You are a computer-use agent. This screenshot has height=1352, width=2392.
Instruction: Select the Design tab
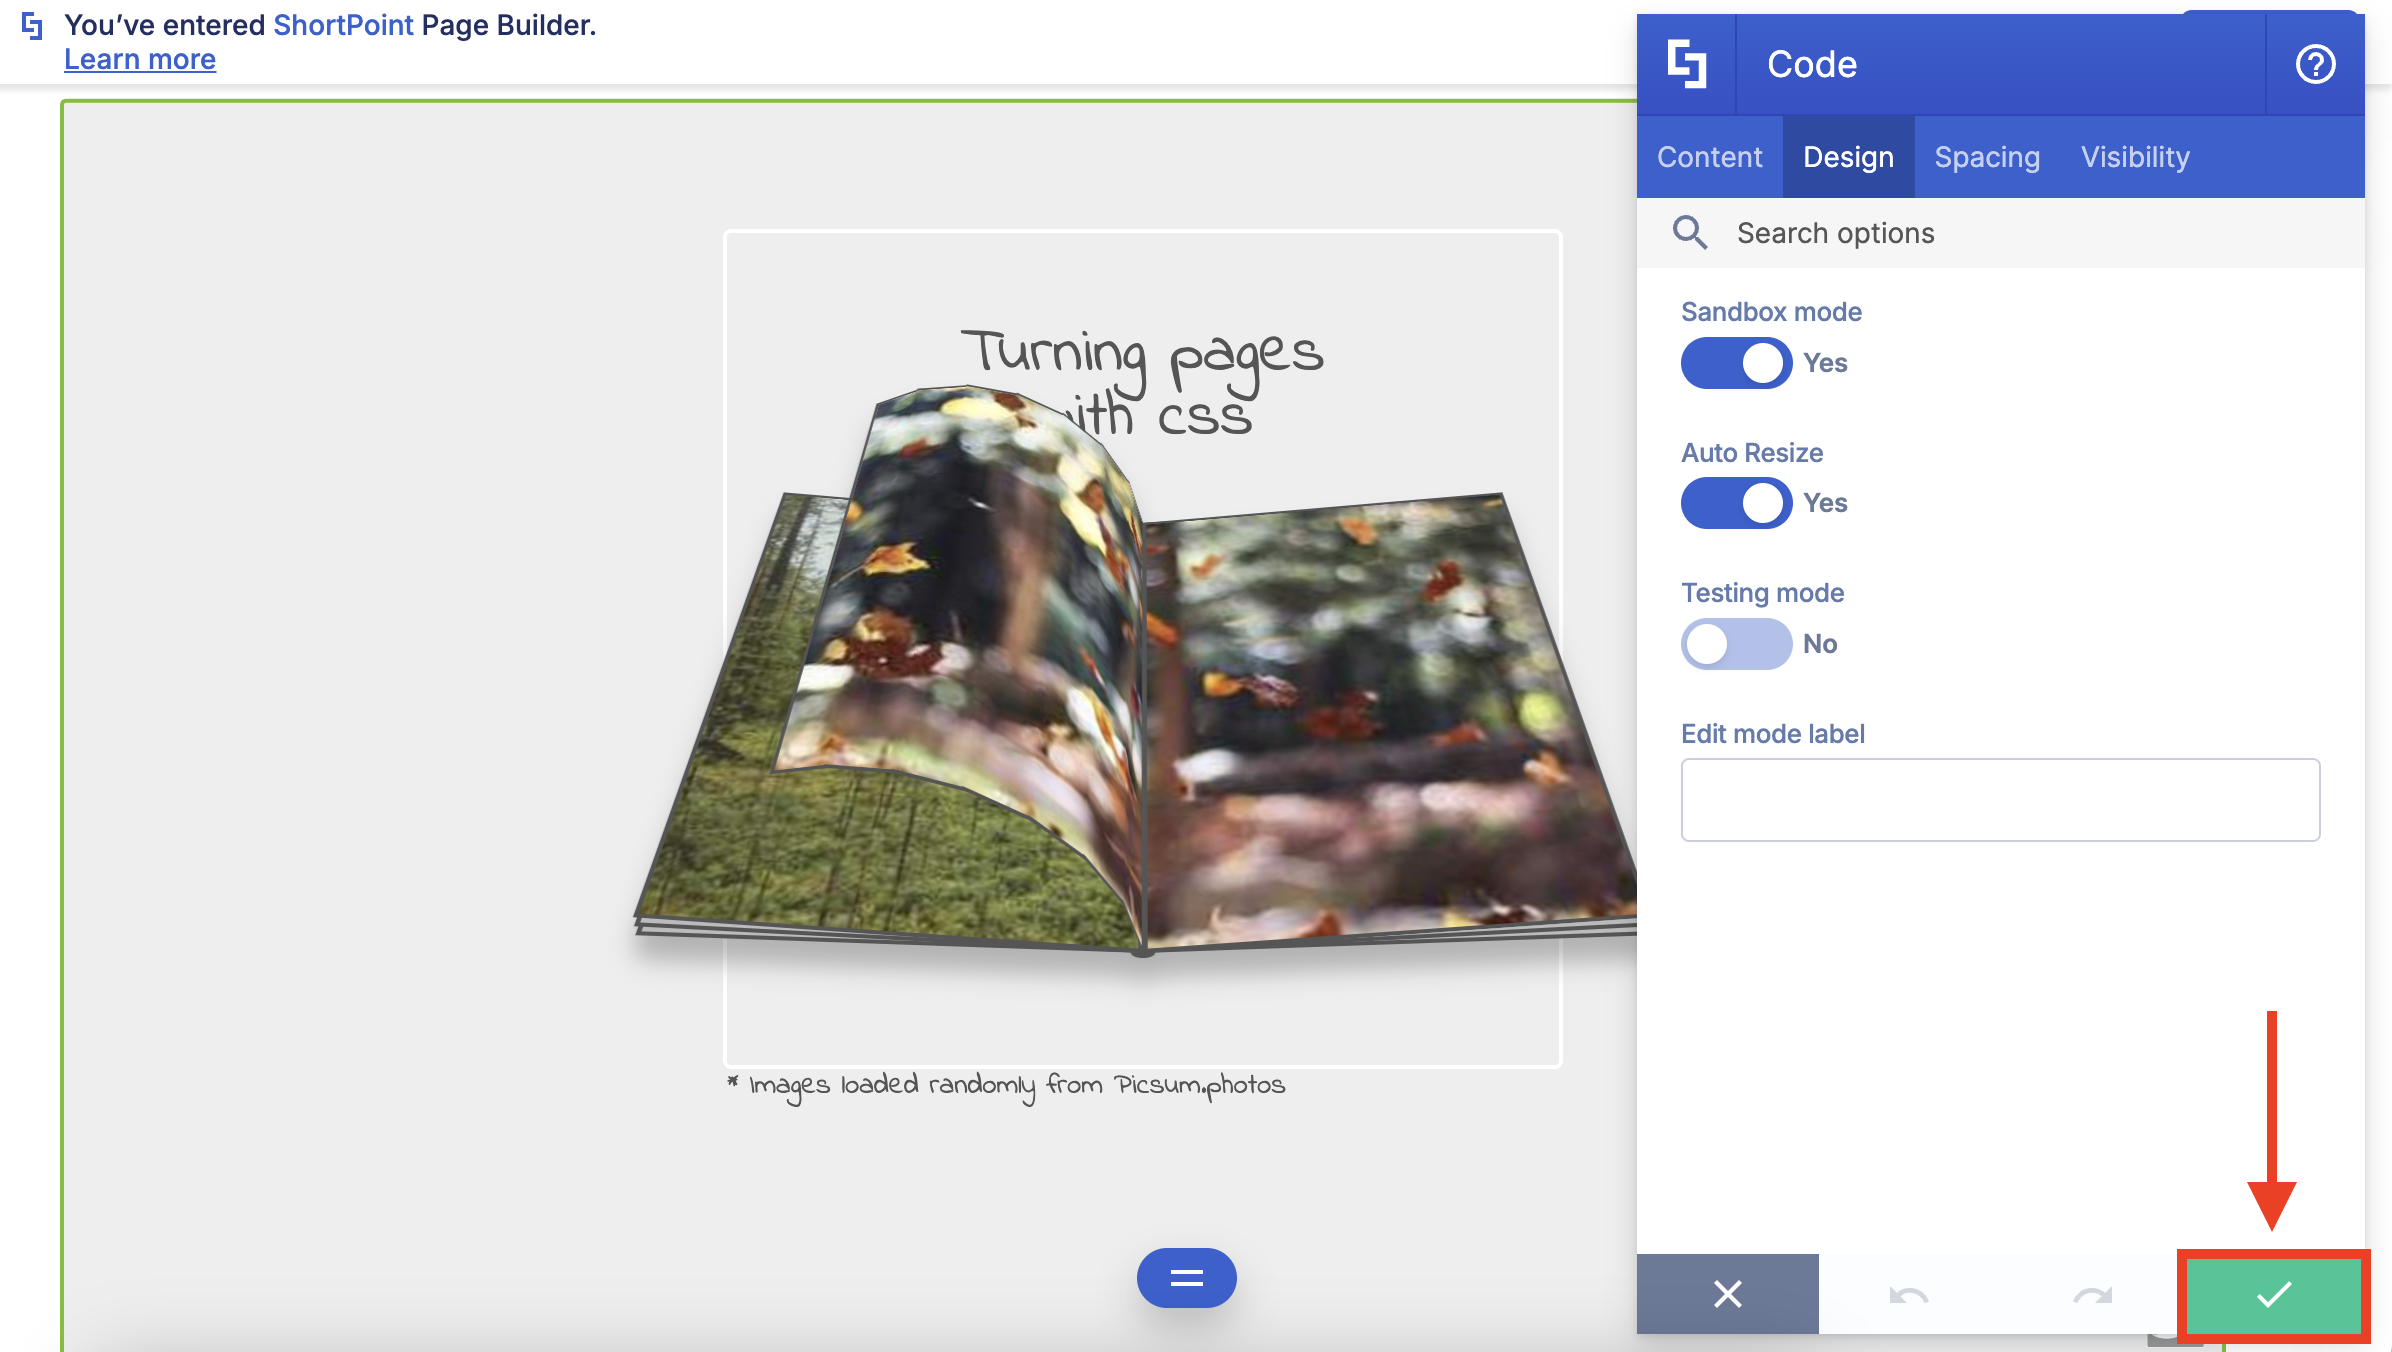(x=1848, y=157)
